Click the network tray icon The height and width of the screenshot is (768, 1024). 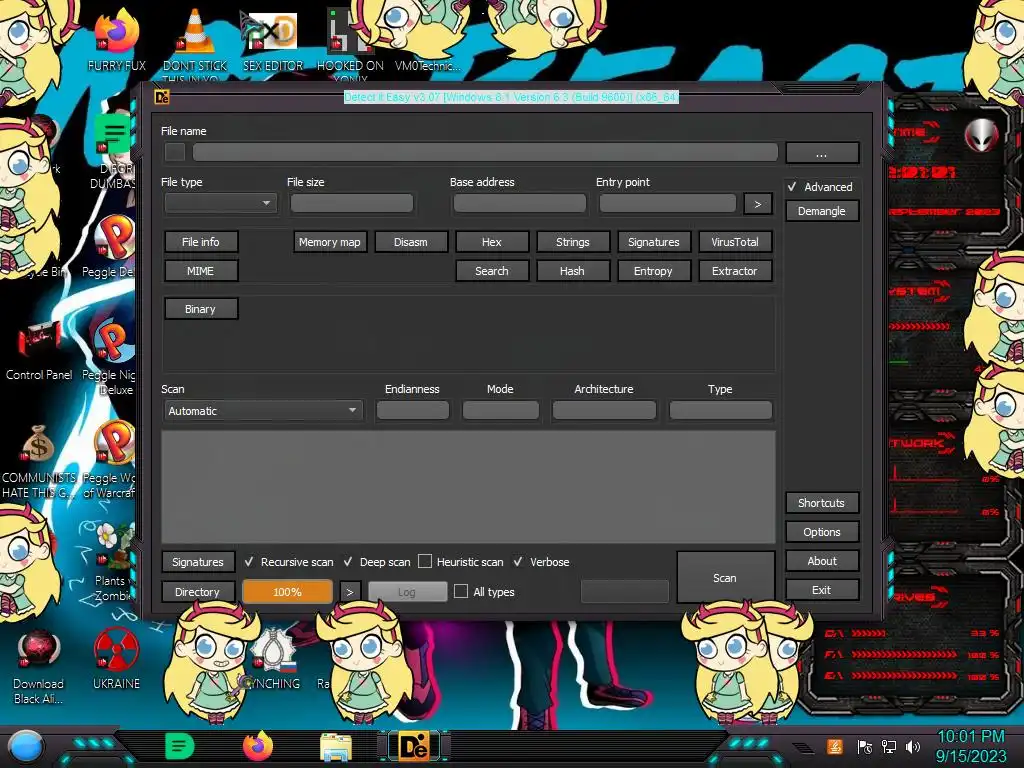click(x=889, y=747)
